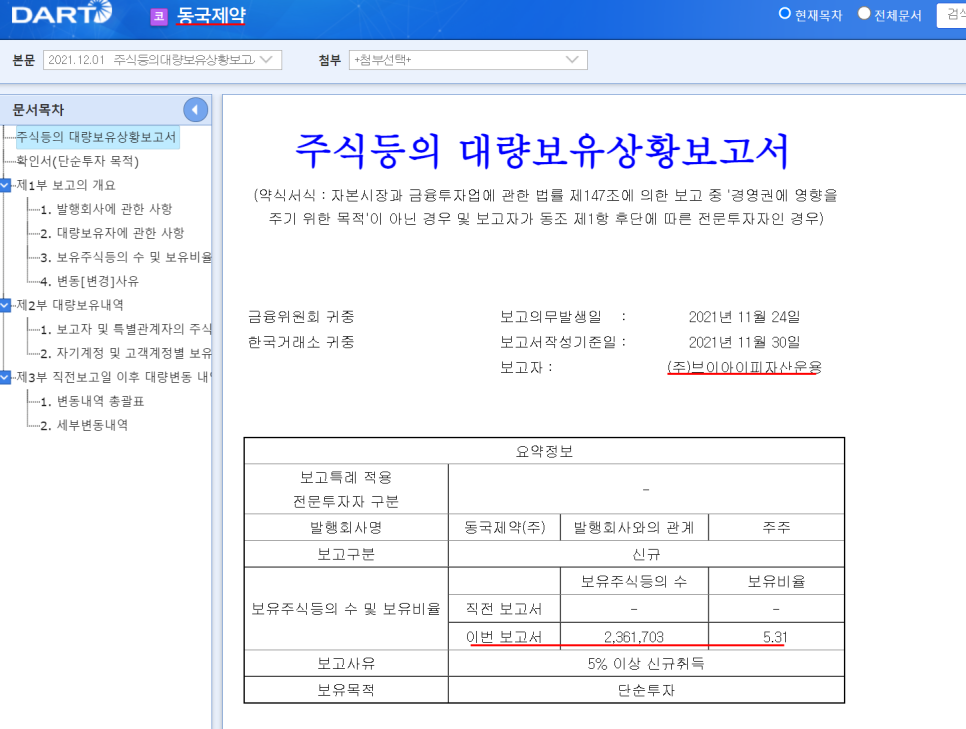Click the report title 주식등의 대량보유상황보고서
The image size is (966, 729).
(542, 151)
